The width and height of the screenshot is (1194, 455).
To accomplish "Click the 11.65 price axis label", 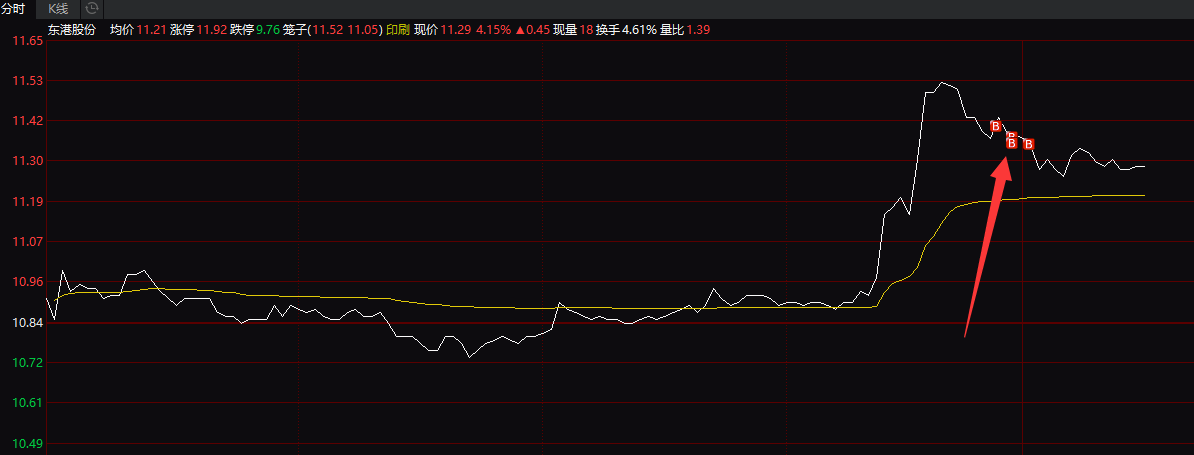I will pos(28,40).
